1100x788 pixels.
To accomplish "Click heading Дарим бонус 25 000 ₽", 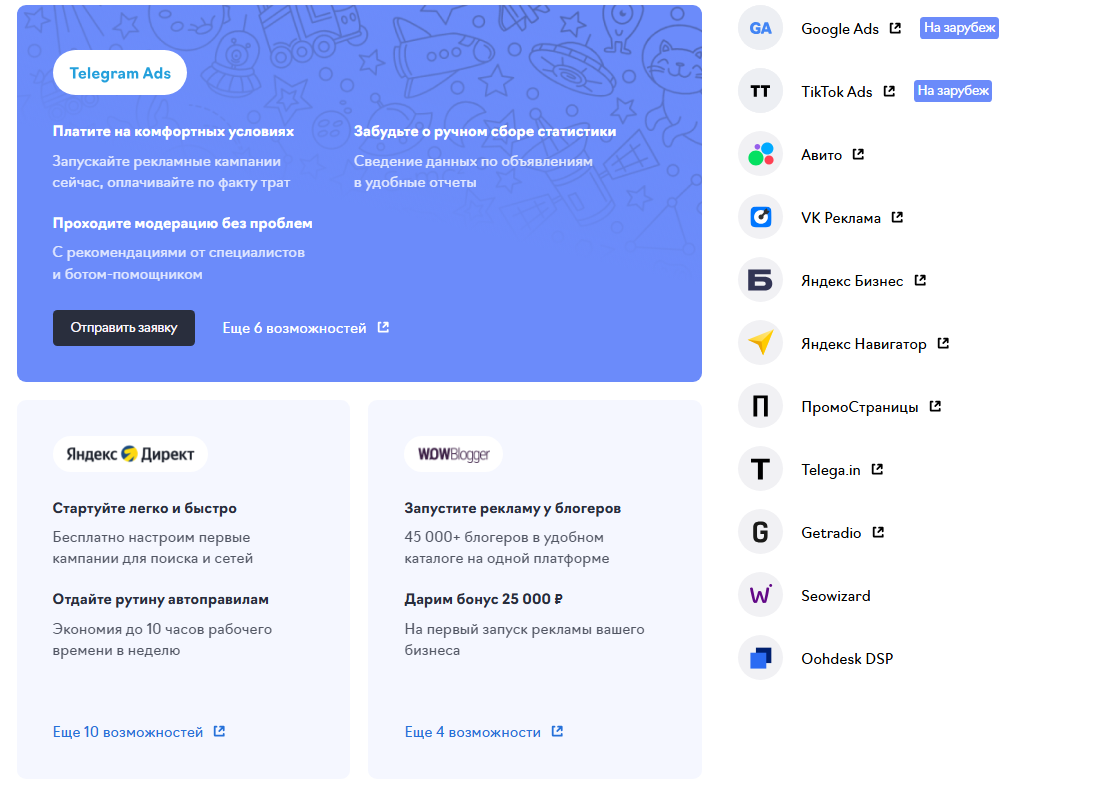I will point(483,600).
